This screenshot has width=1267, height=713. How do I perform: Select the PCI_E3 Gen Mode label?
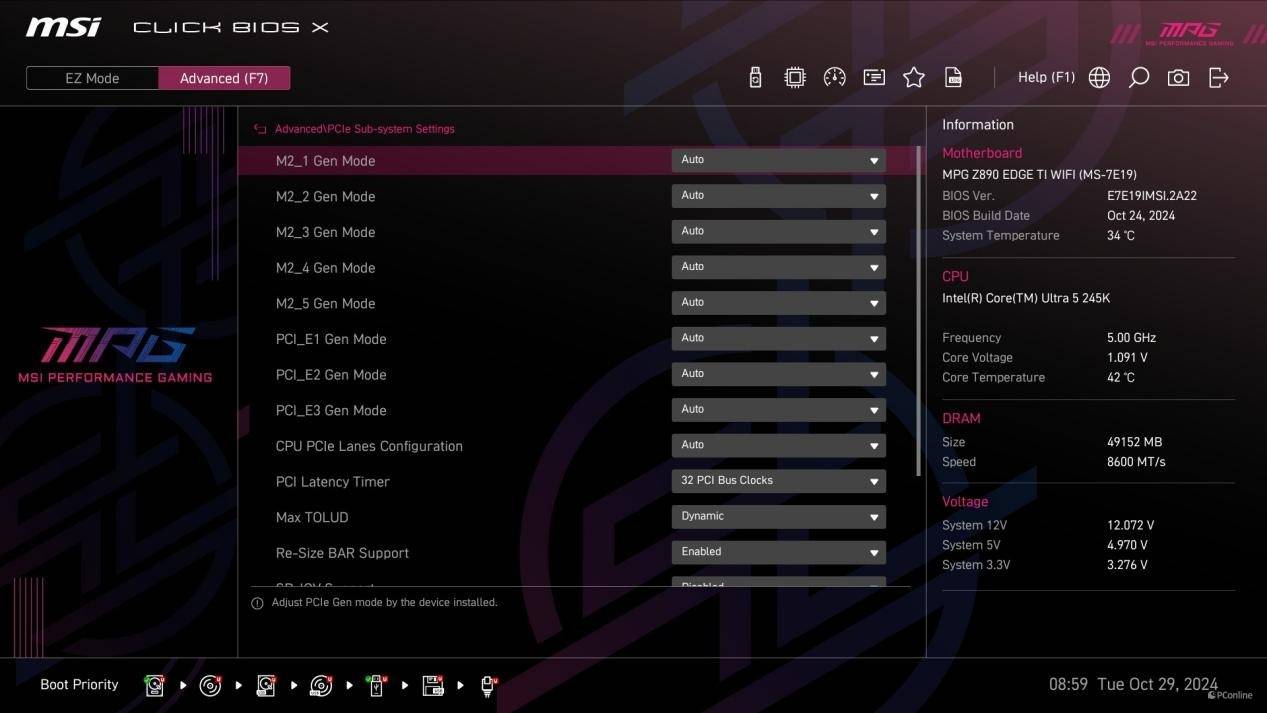(x=331, y=411)
